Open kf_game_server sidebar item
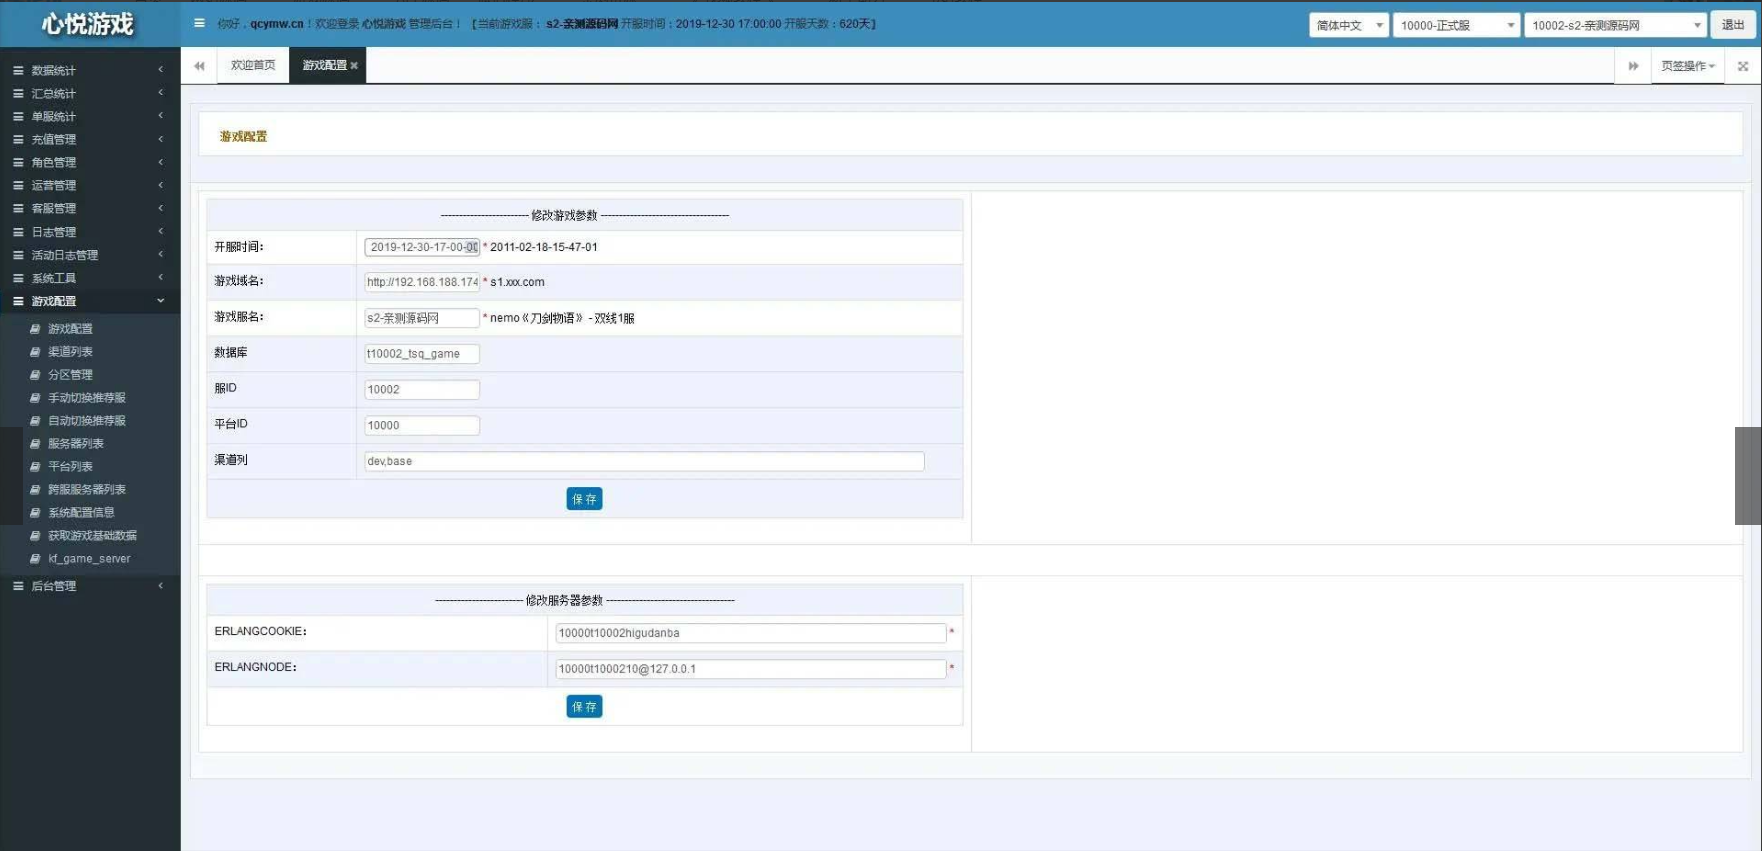Image resolution: width=1762 pixels, height=851 pixels. (x=89, y=559)
